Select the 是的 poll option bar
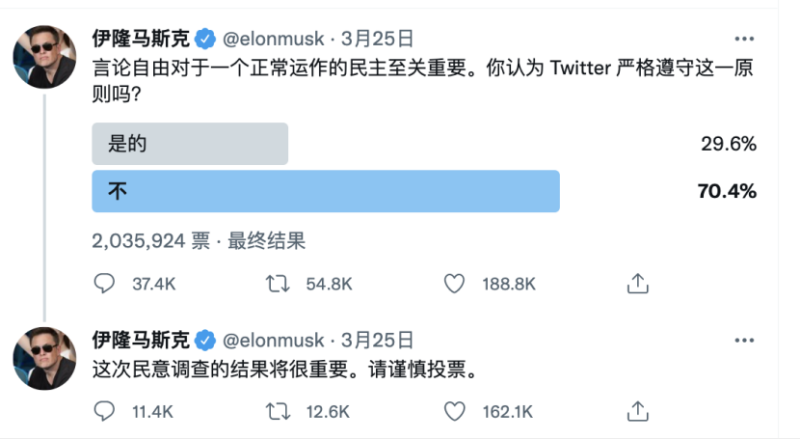The width and height of the screenshot is (800, 440). point(190,144)
